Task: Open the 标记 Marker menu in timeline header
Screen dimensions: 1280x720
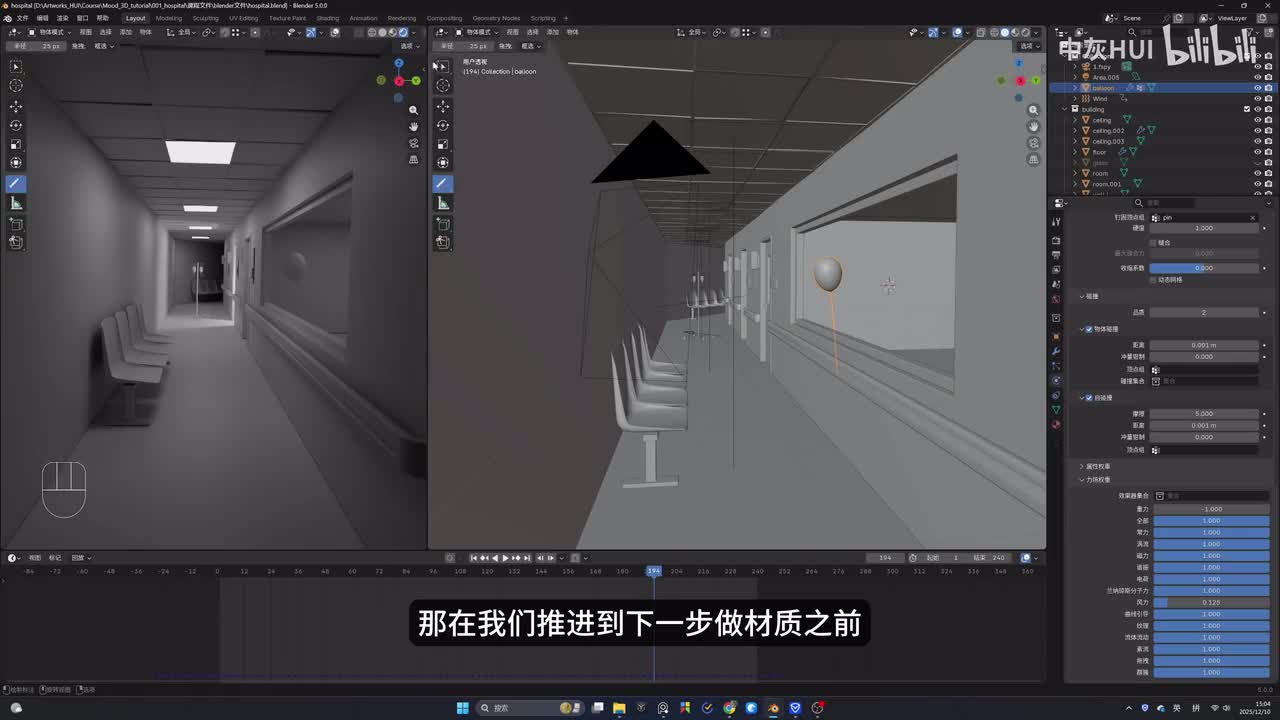Action: [55, 558]
